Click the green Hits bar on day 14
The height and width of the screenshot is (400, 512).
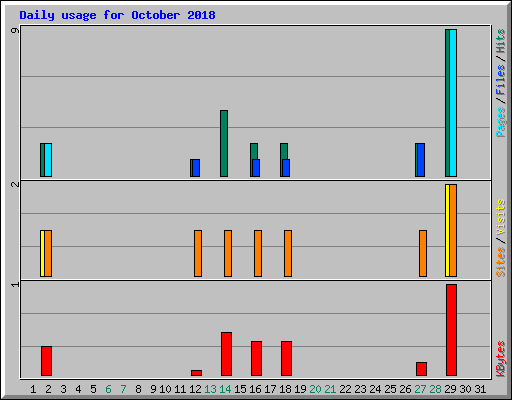pyautogui.click(x=224, y=143)
